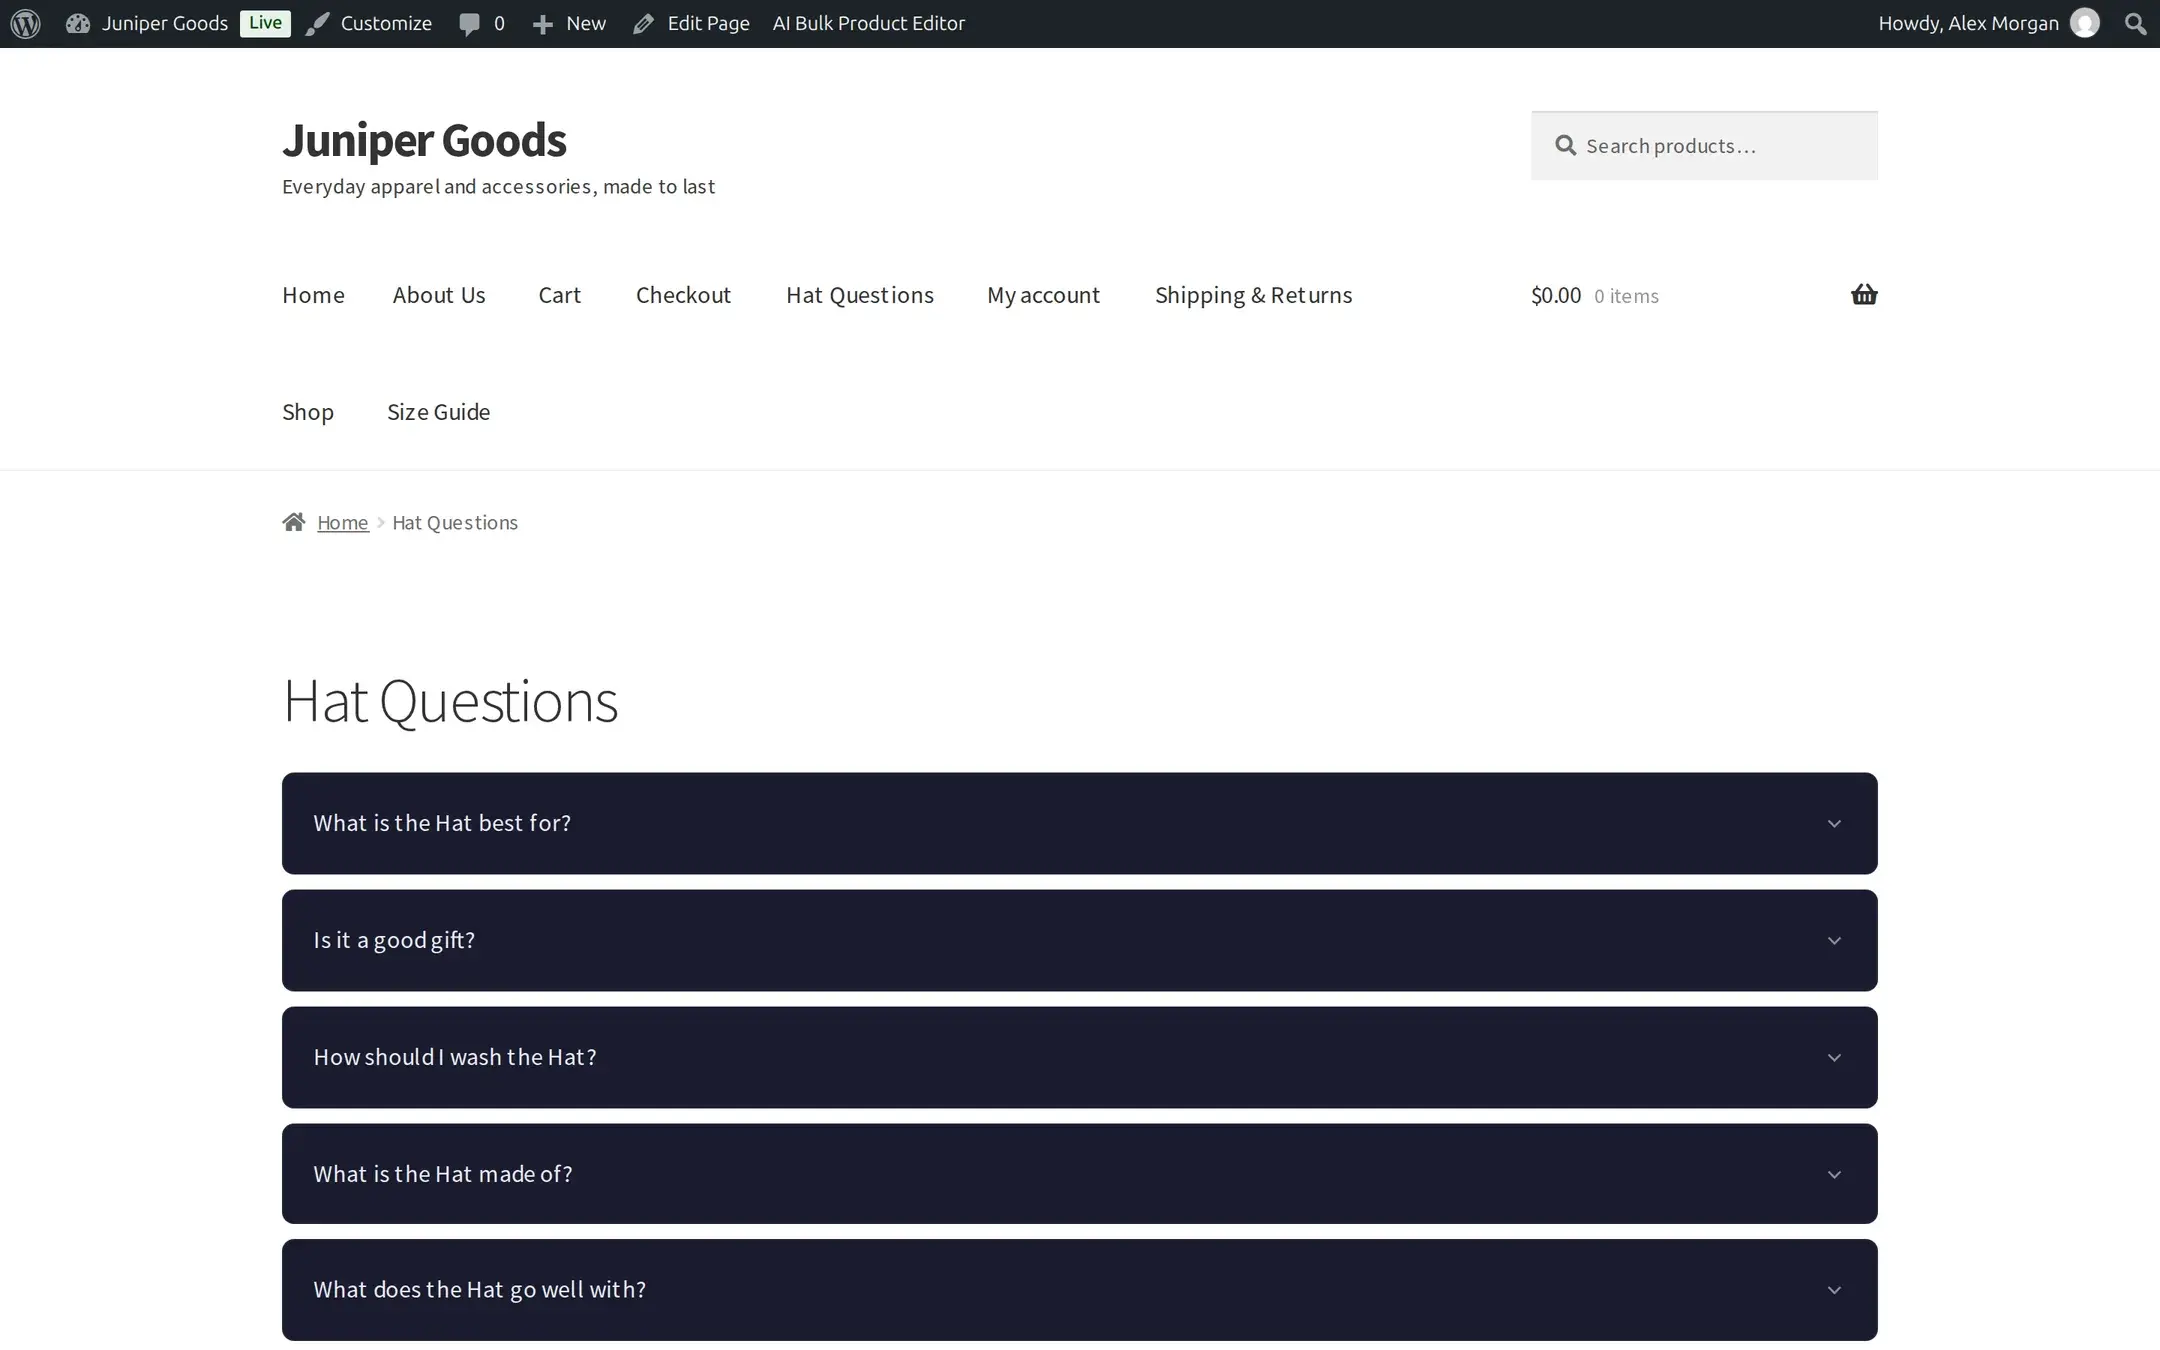Expand 'How should I wash the Hat?' chevron
The width and height of the screenshot is (2160, 1350).
point(1834,1057)
